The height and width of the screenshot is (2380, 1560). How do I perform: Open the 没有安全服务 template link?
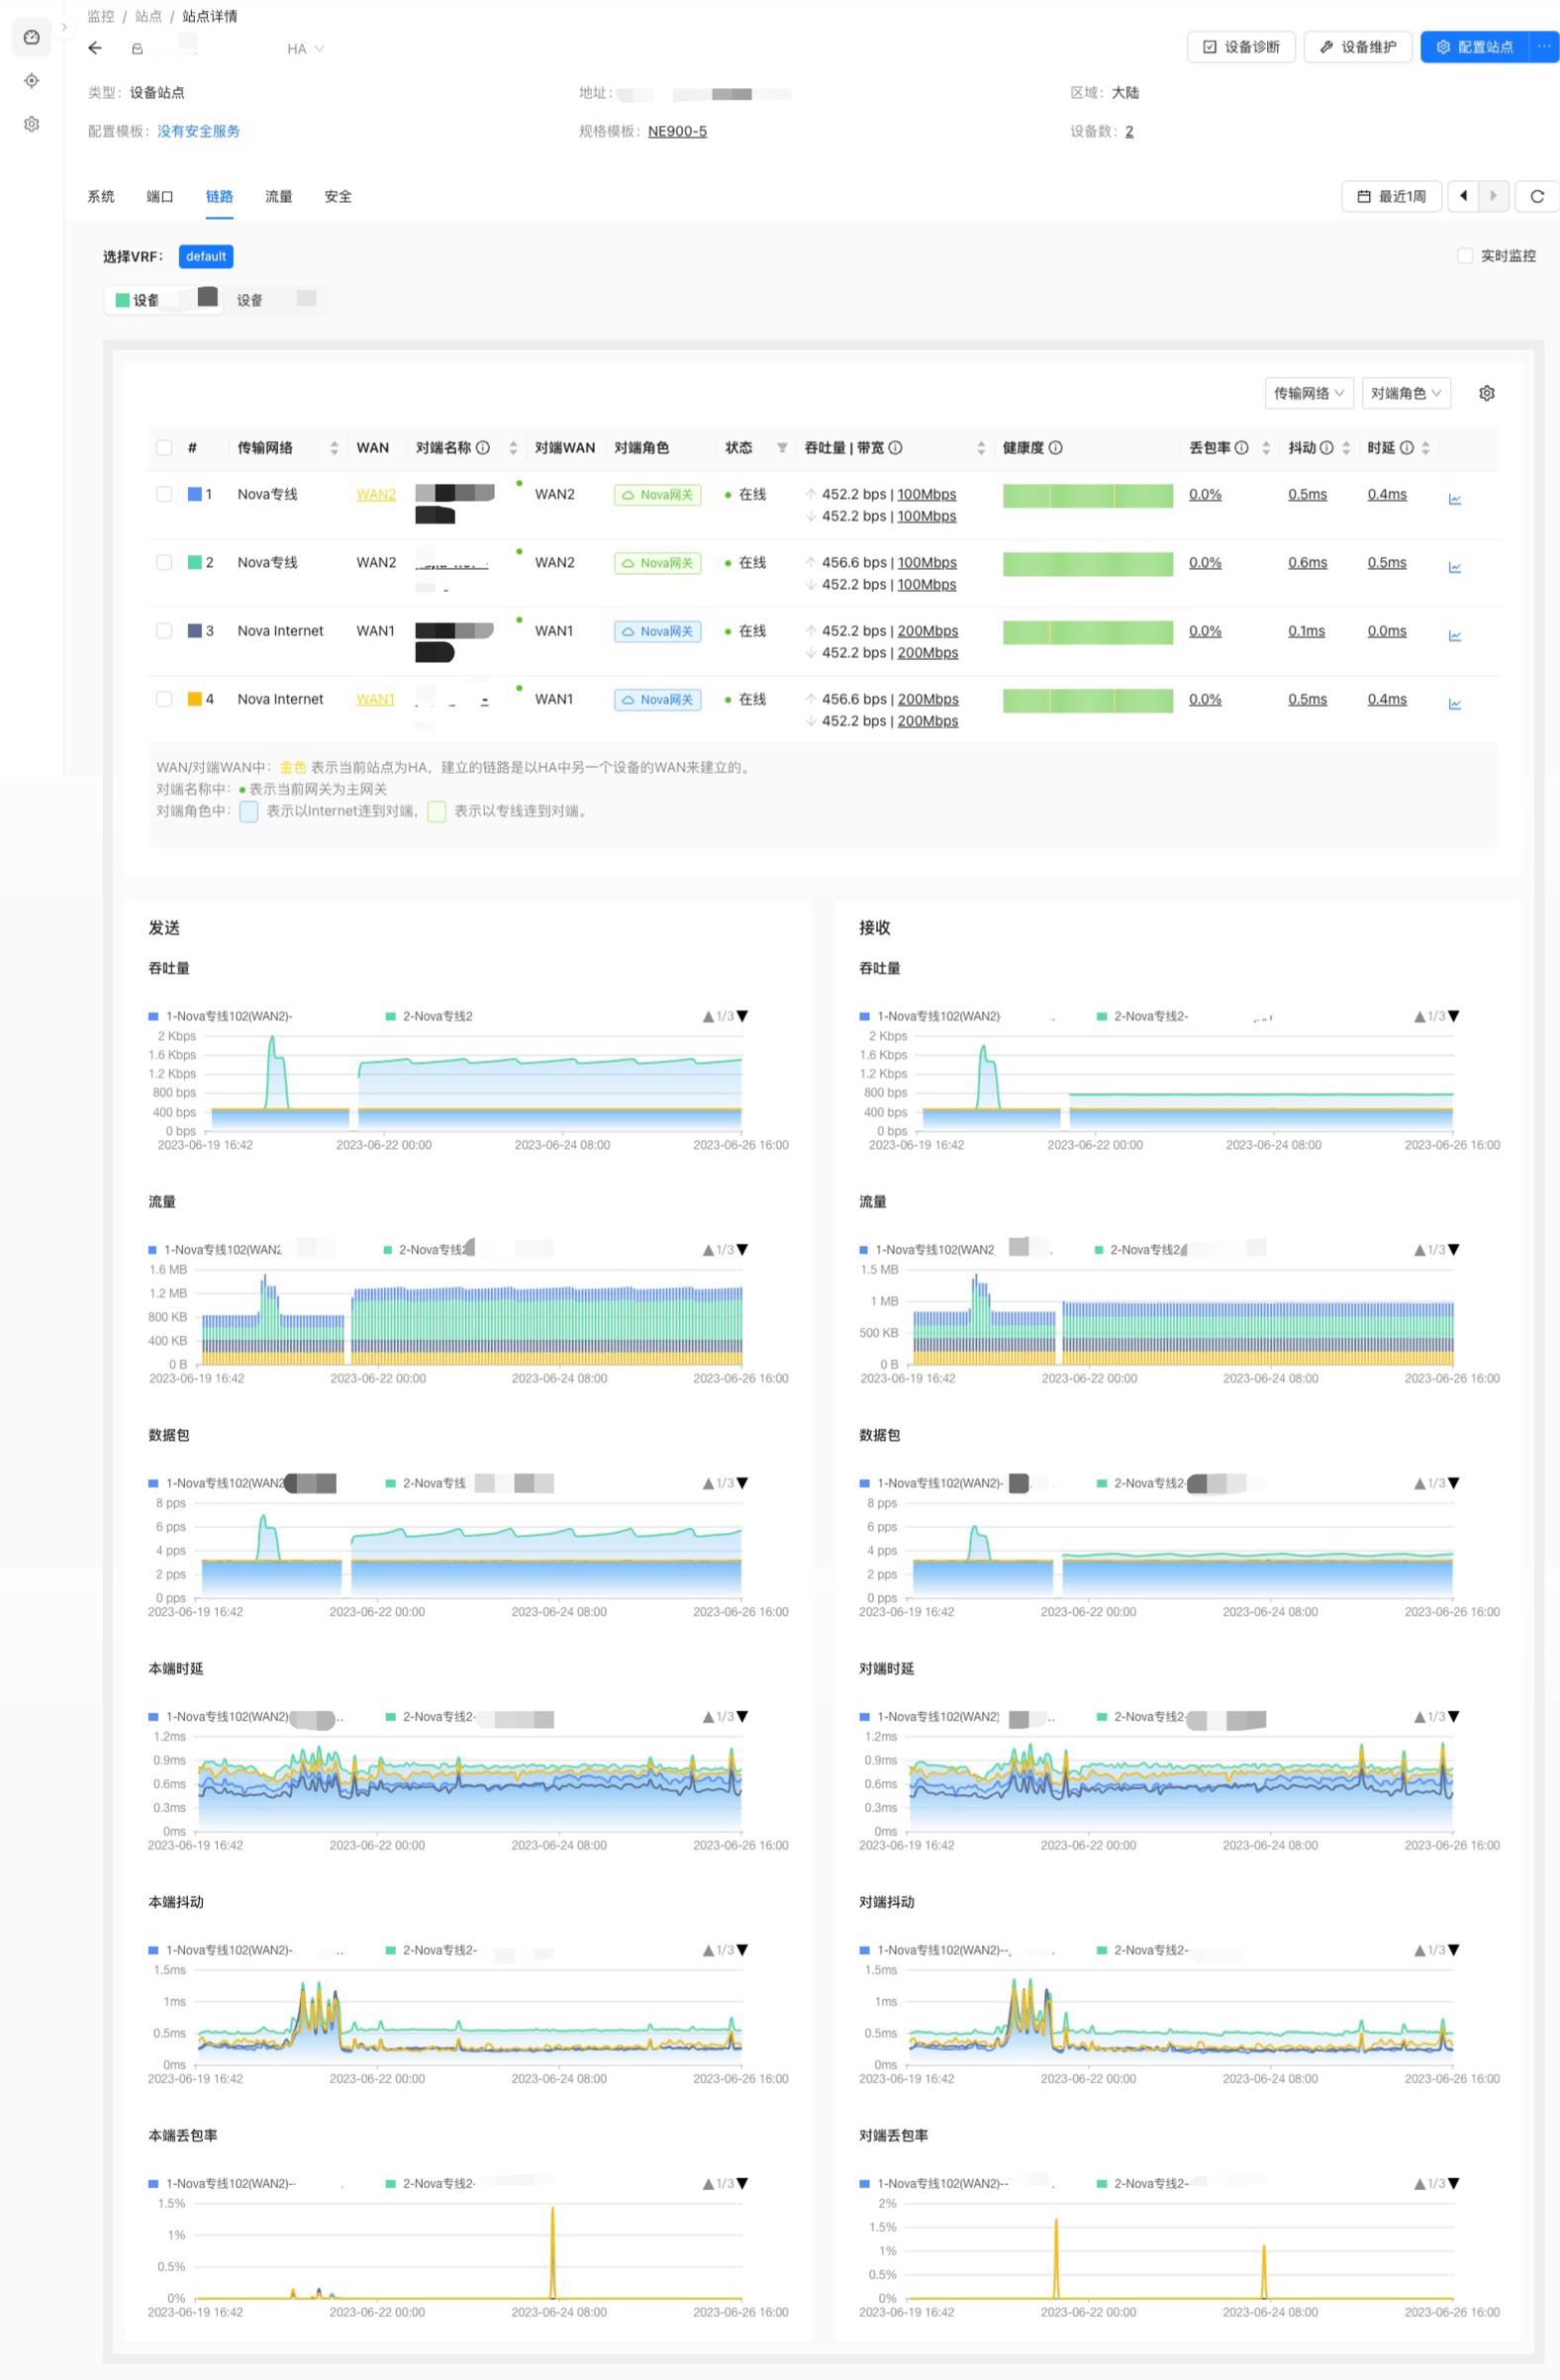coord(198,131)
